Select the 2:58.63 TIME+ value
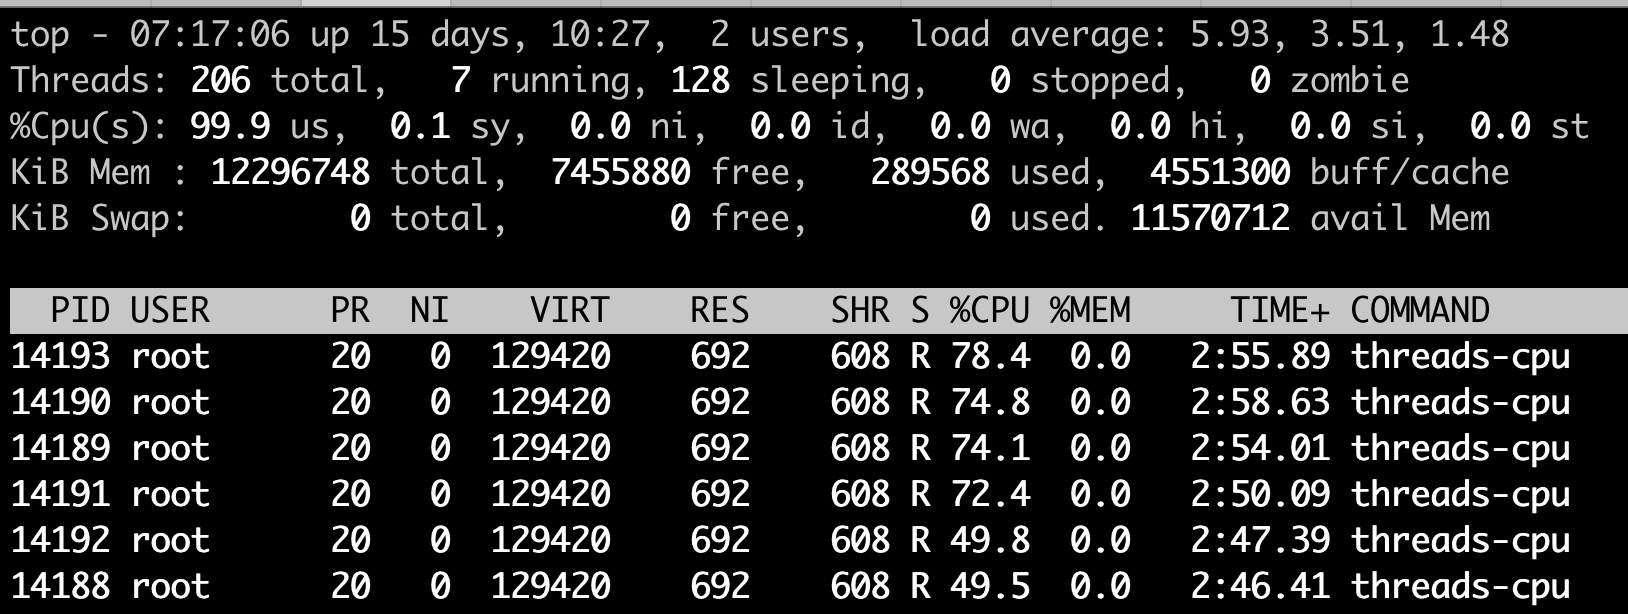This screenshot has width=1628, height=614. [1260, 402]
